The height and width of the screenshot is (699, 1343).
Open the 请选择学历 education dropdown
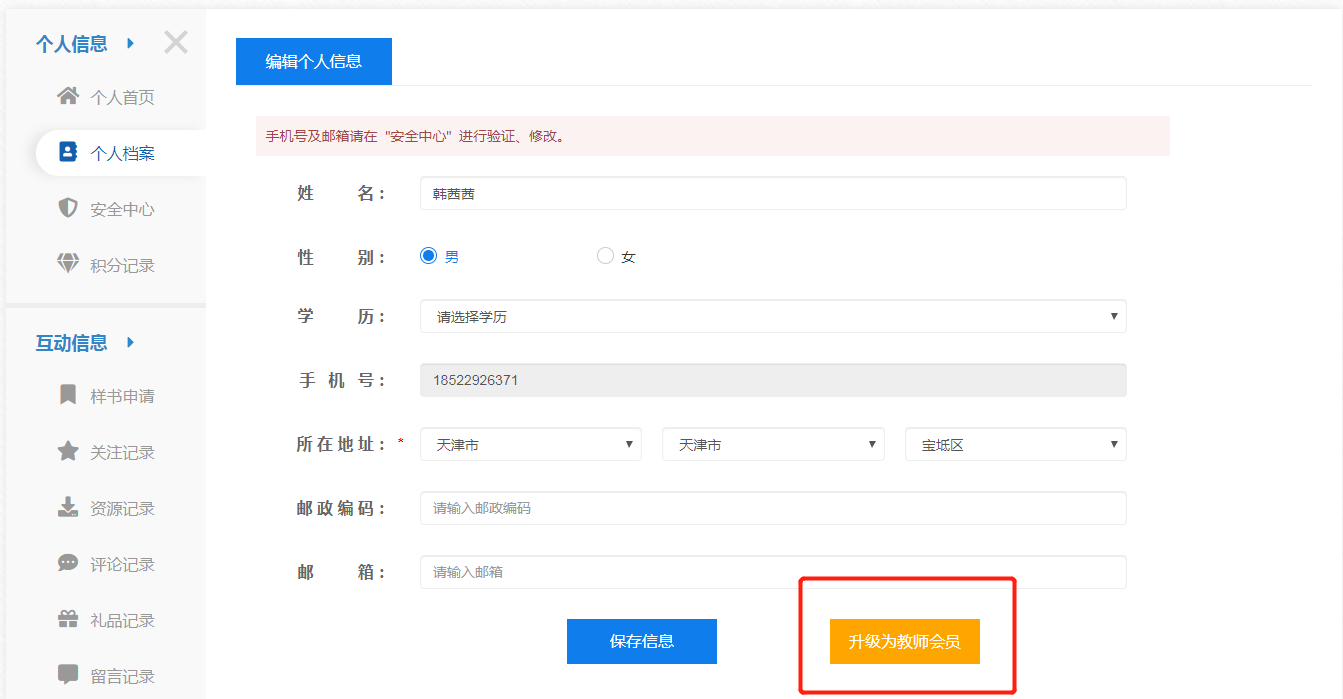(772, 317)
